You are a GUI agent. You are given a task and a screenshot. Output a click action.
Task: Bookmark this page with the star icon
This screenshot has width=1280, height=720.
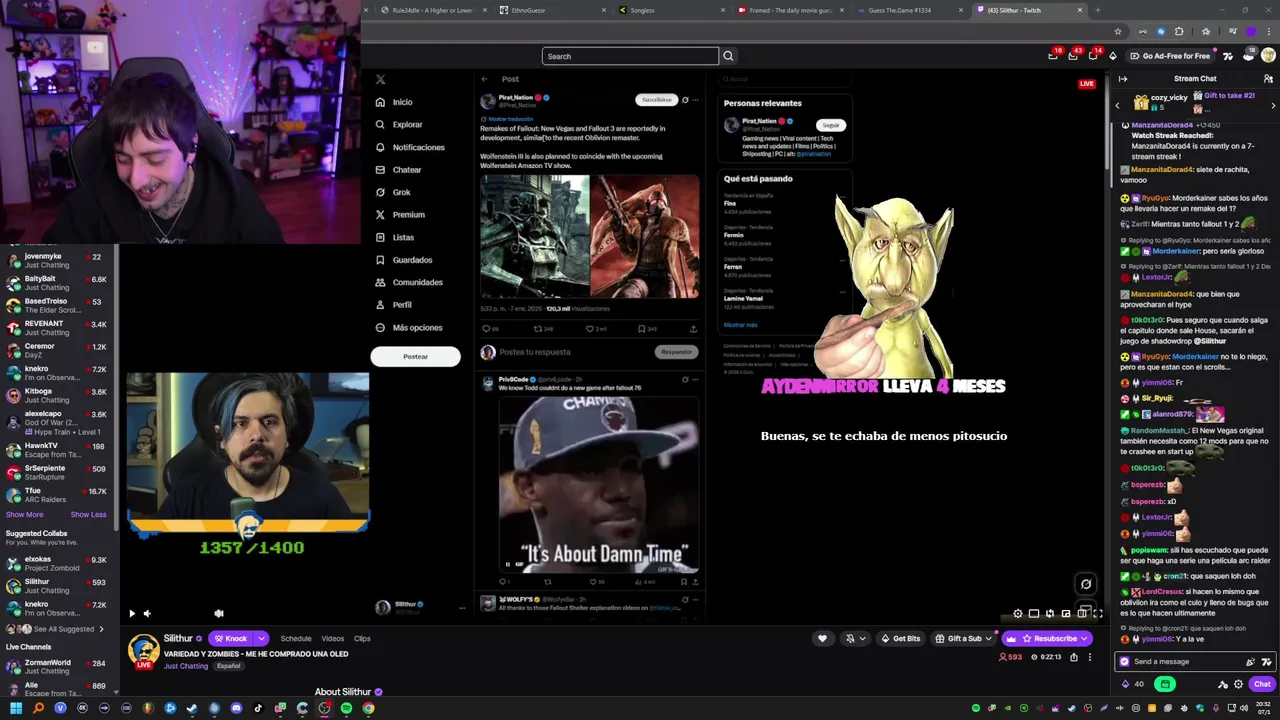click(1118, 31)
